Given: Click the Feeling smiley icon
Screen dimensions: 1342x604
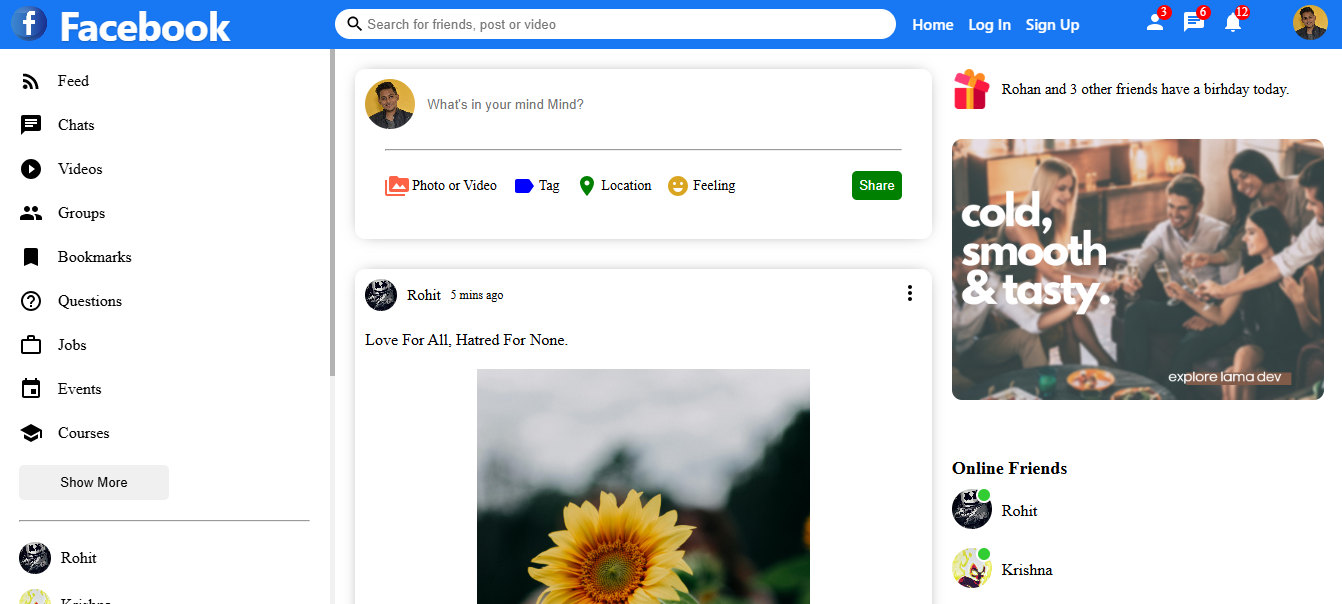Looking at the screenshot, I should tap(678, 186).
